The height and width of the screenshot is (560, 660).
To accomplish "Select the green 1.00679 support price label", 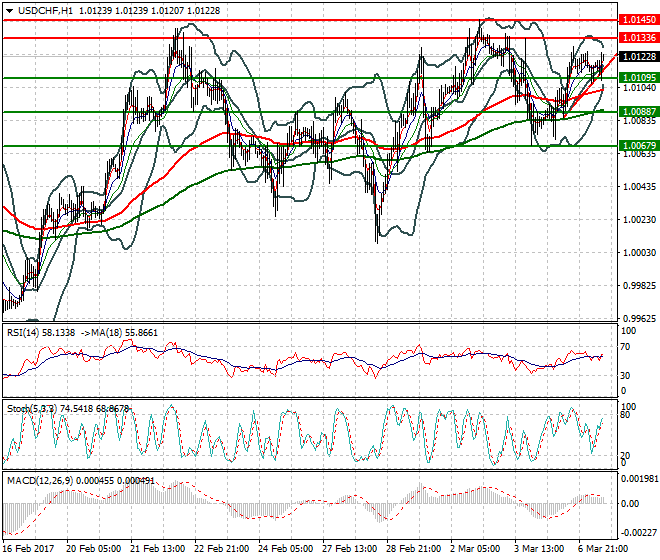I will point(637,145).
